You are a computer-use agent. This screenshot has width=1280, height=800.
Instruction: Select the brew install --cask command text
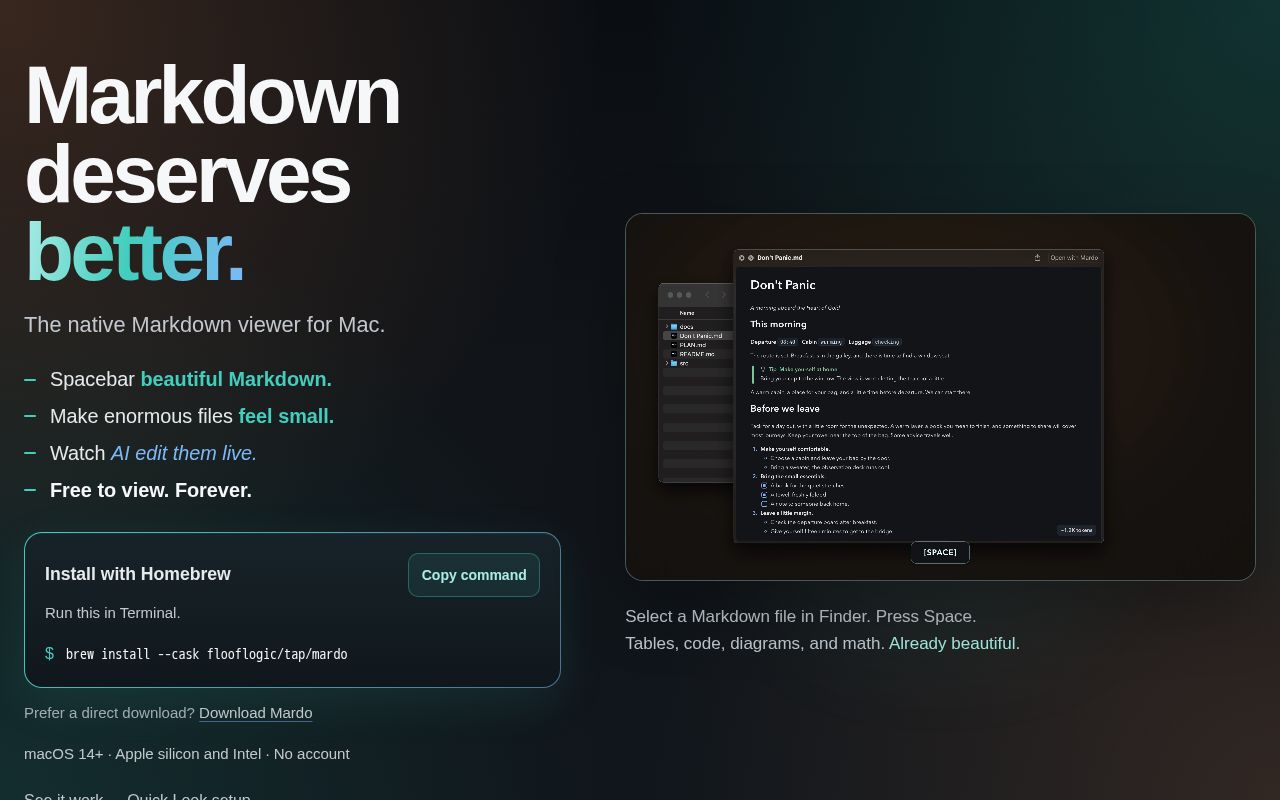(206, 654)
